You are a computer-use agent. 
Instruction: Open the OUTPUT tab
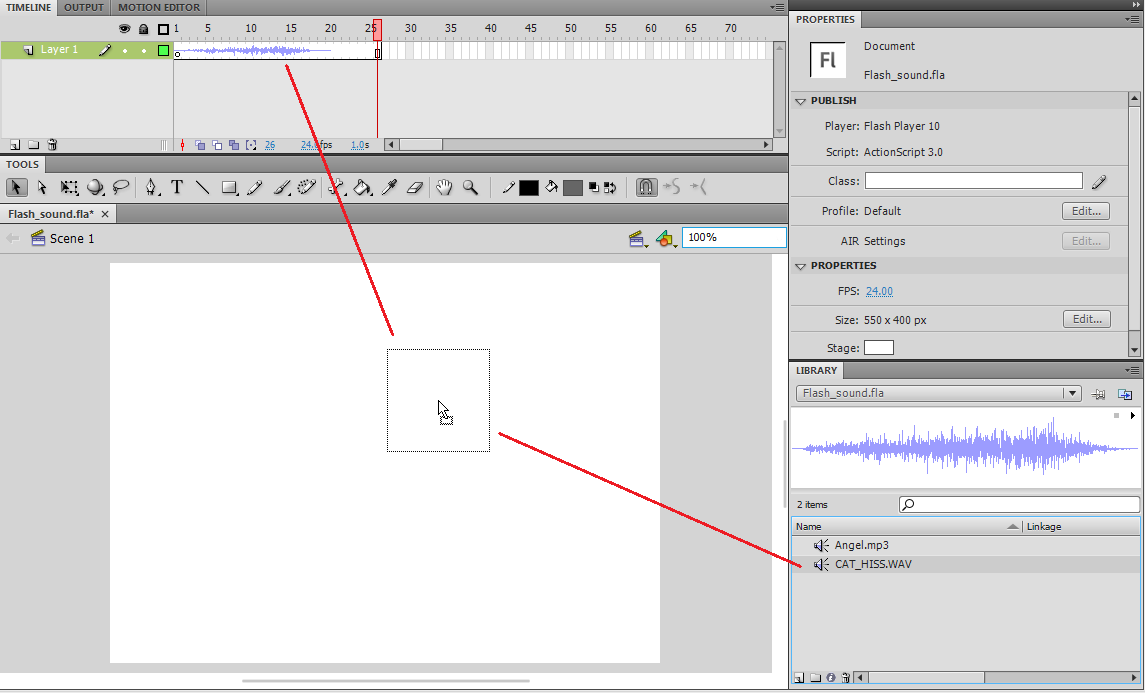point(84,7)
